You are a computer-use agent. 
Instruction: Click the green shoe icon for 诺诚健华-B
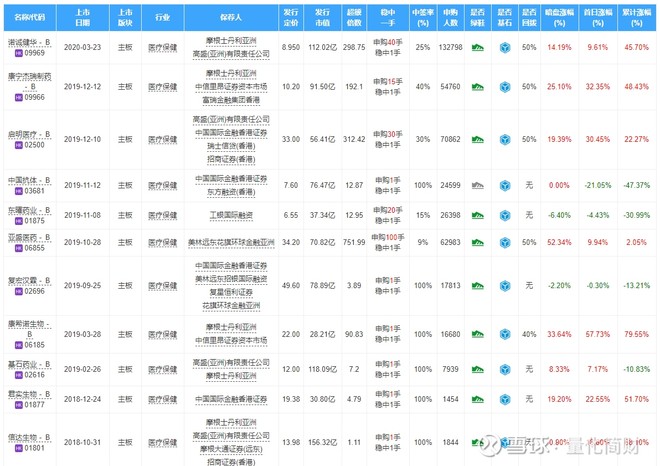coord(478,48)
